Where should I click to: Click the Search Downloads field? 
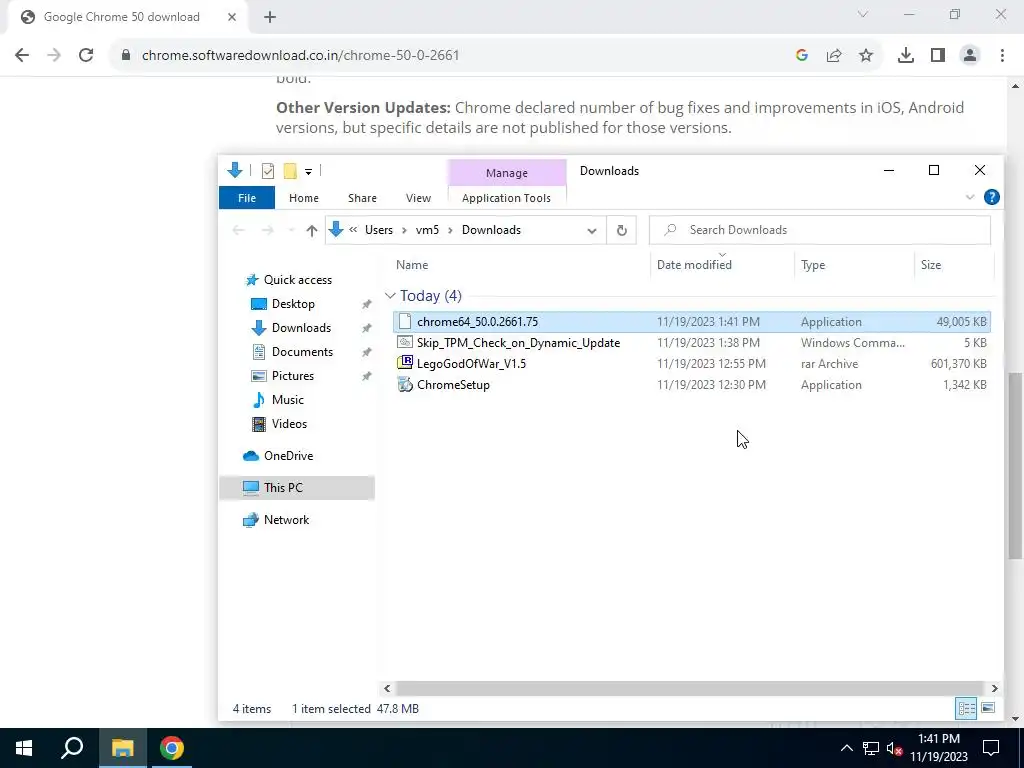[x=820, y=231]
